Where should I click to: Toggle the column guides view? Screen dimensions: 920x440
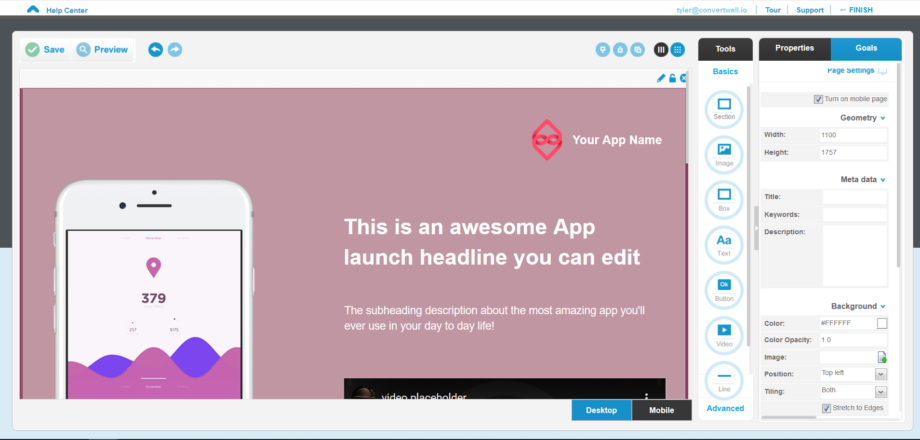(x=661, y=50)
